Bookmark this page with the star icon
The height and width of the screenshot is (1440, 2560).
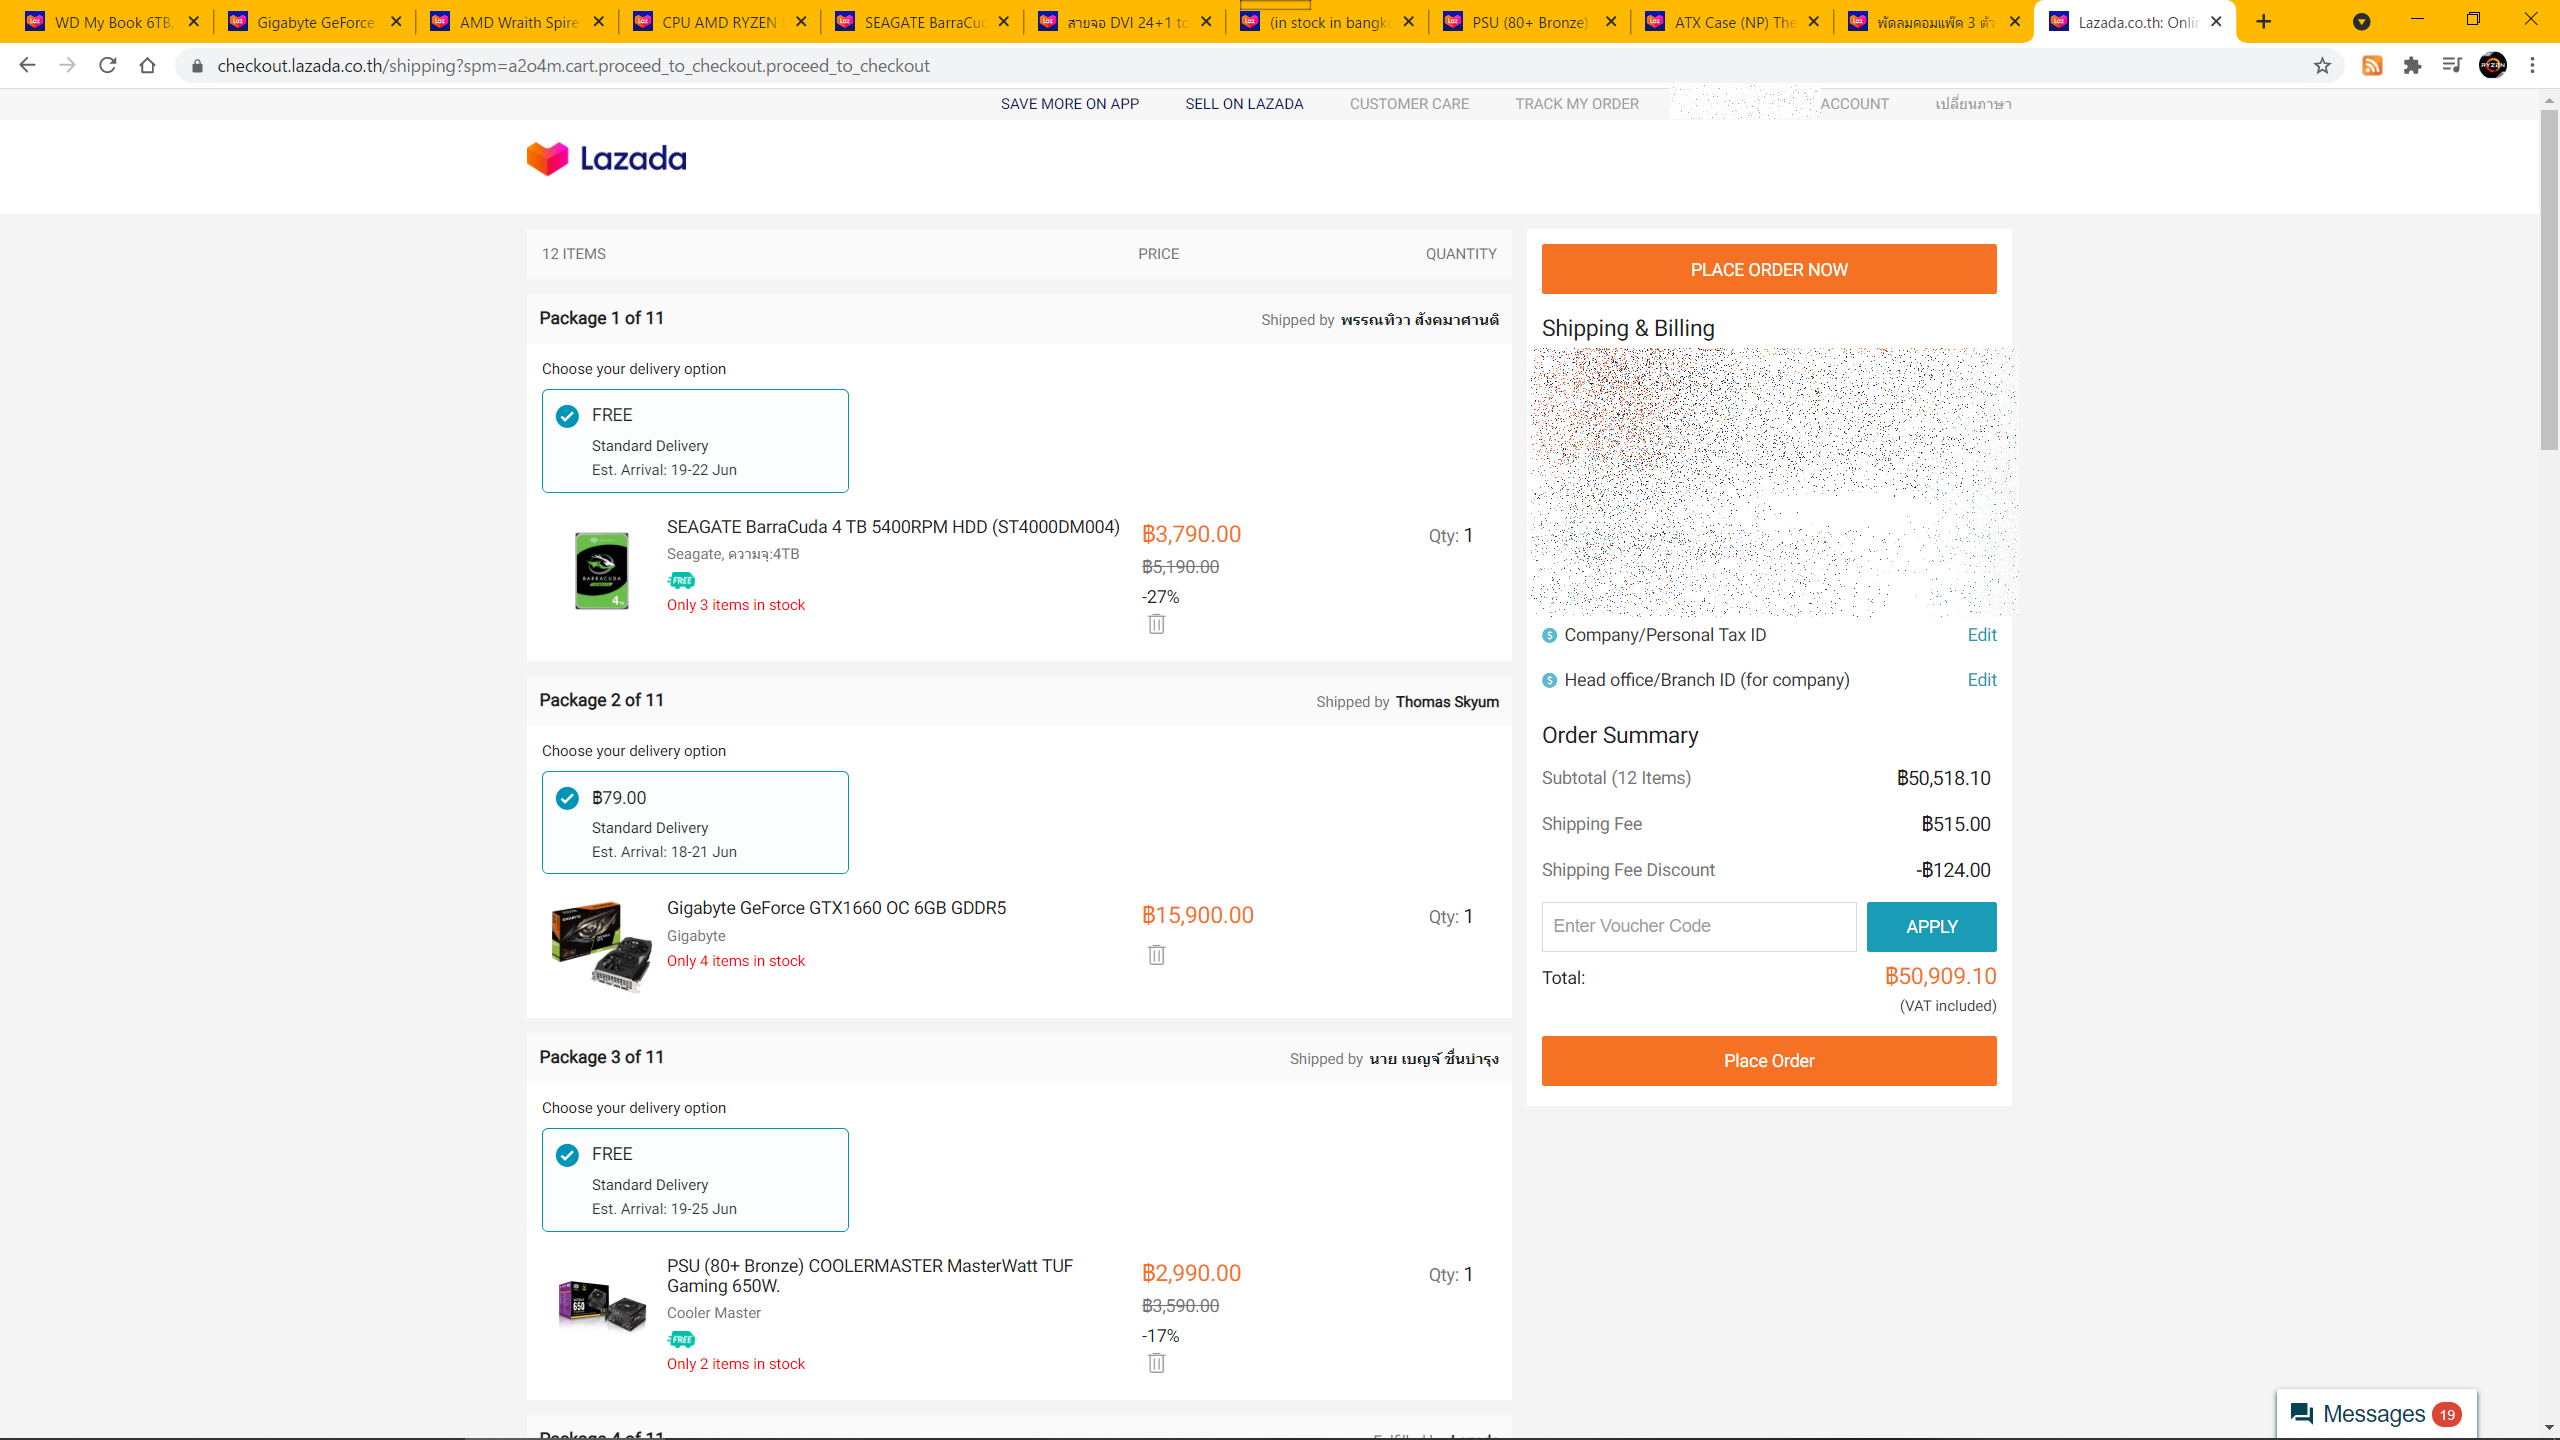(x=2322, y=65)
